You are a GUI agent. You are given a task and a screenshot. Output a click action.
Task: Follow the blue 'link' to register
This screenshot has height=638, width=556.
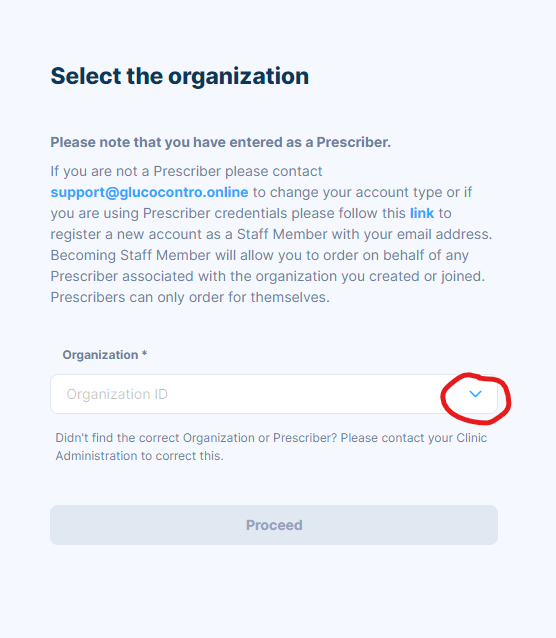pos(422,213)
